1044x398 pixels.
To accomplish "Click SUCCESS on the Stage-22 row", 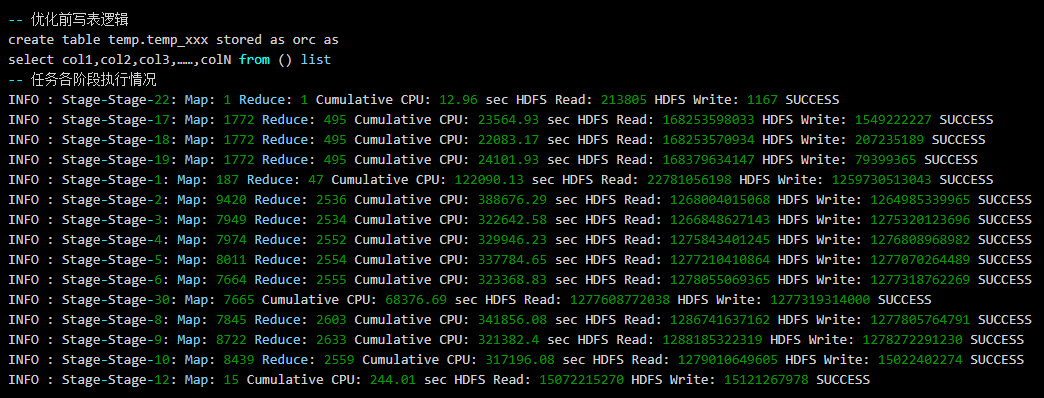I will click(812, 100).
